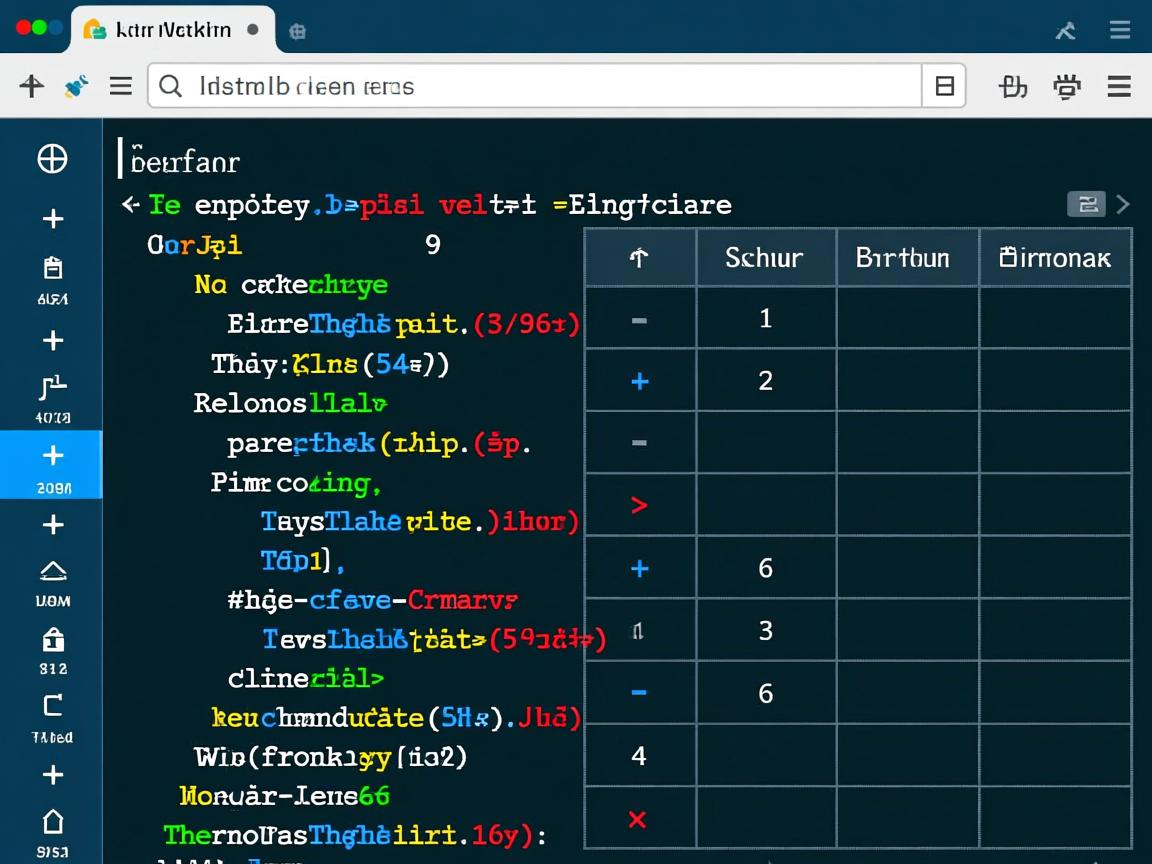This screenshot has height=864, width=1152.
Task: Click the tools icon in the title bar
Action: tap(1066, 31)
